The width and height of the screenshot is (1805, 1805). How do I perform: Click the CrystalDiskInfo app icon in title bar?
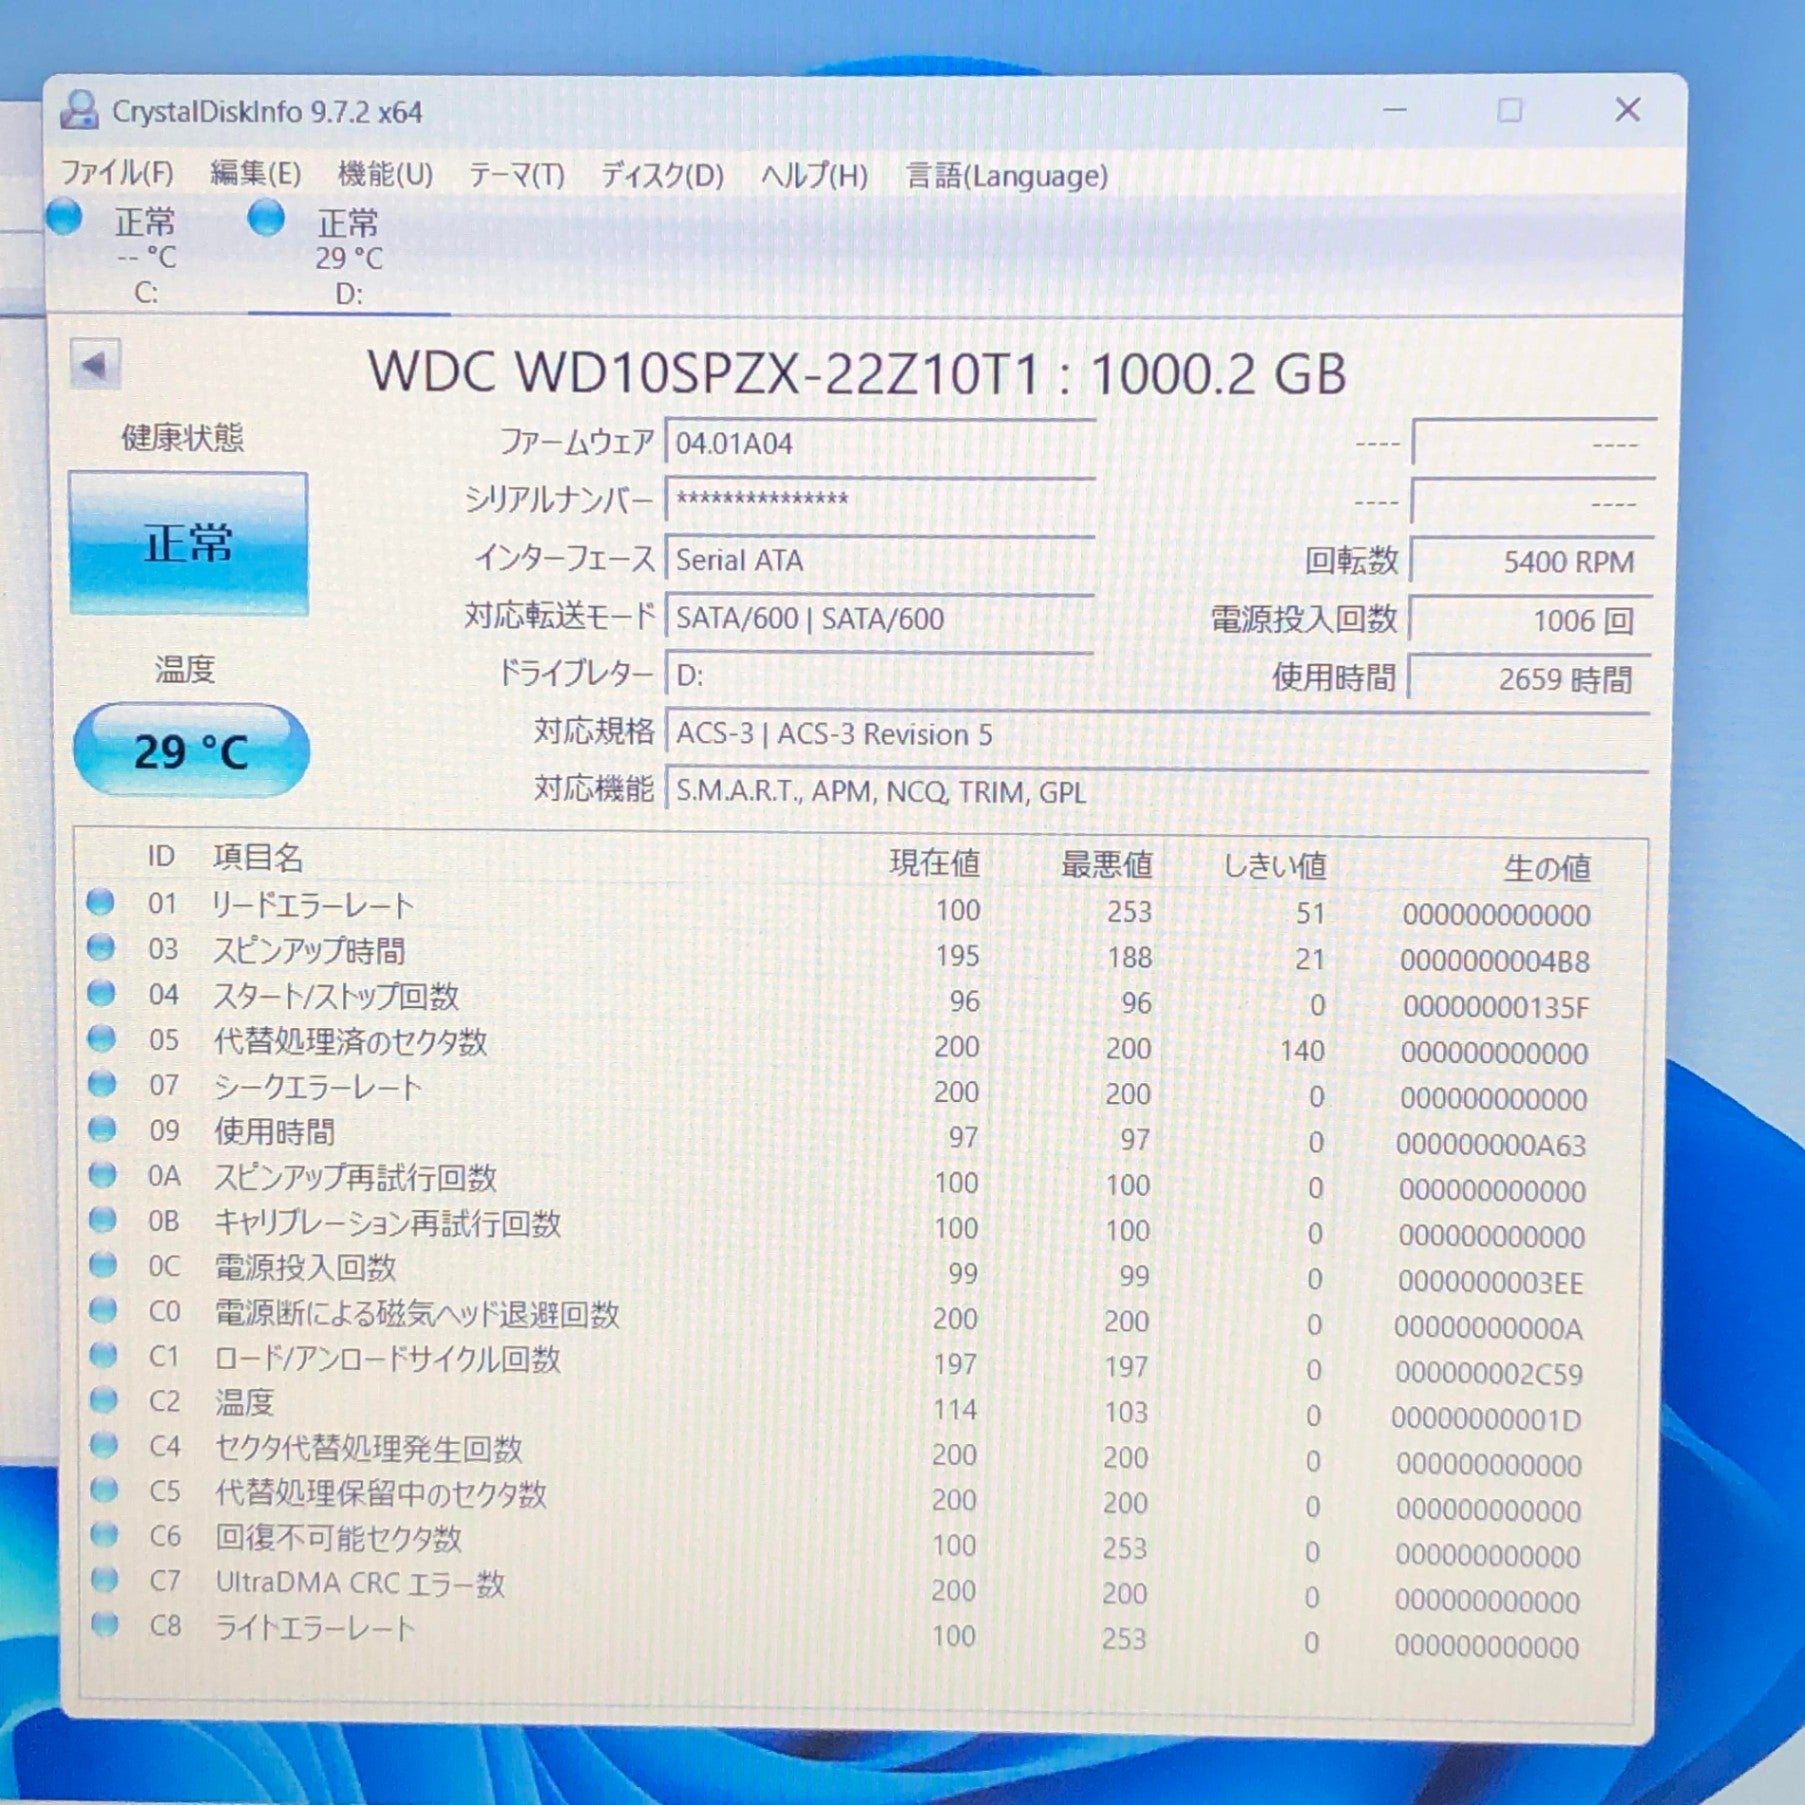[79, 111]
